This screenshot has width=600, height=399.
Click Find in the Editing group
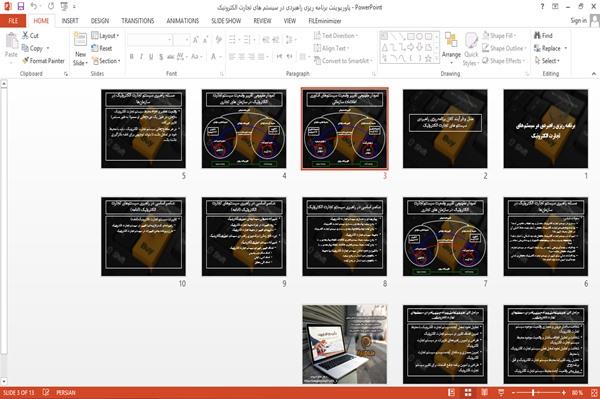543,36
